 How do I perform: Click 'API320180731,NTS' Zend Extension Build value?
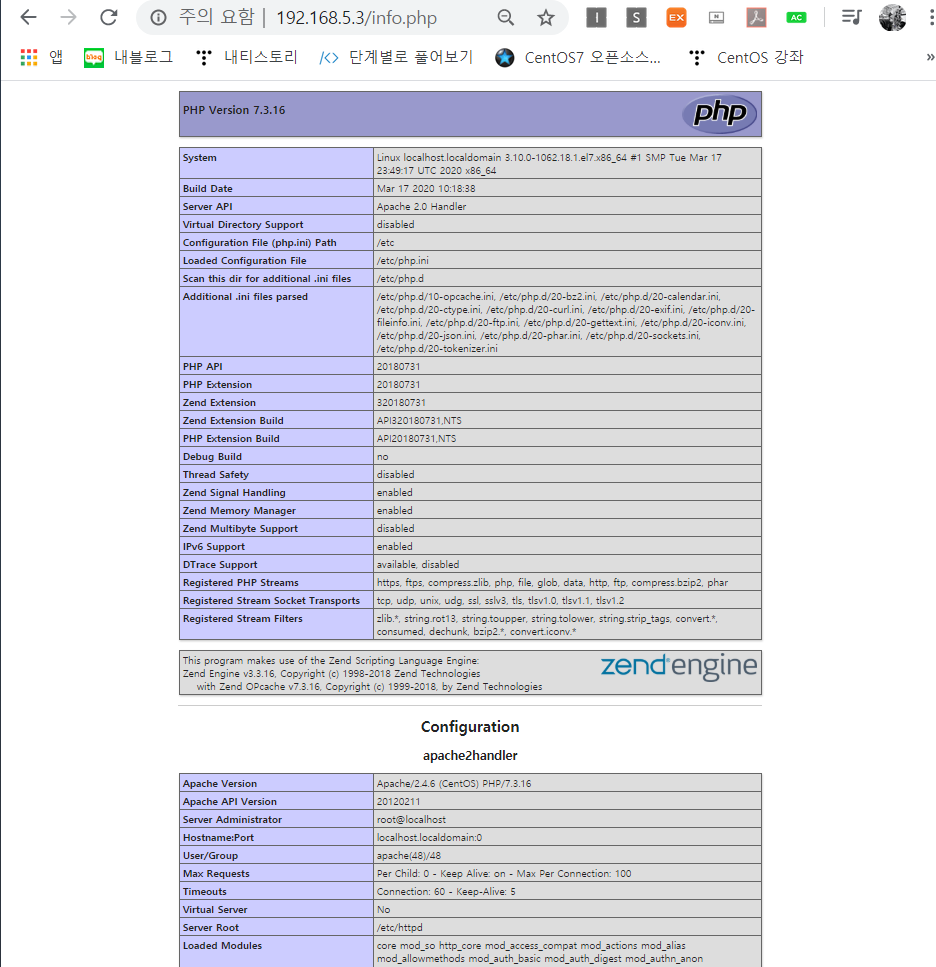point(419,421)
